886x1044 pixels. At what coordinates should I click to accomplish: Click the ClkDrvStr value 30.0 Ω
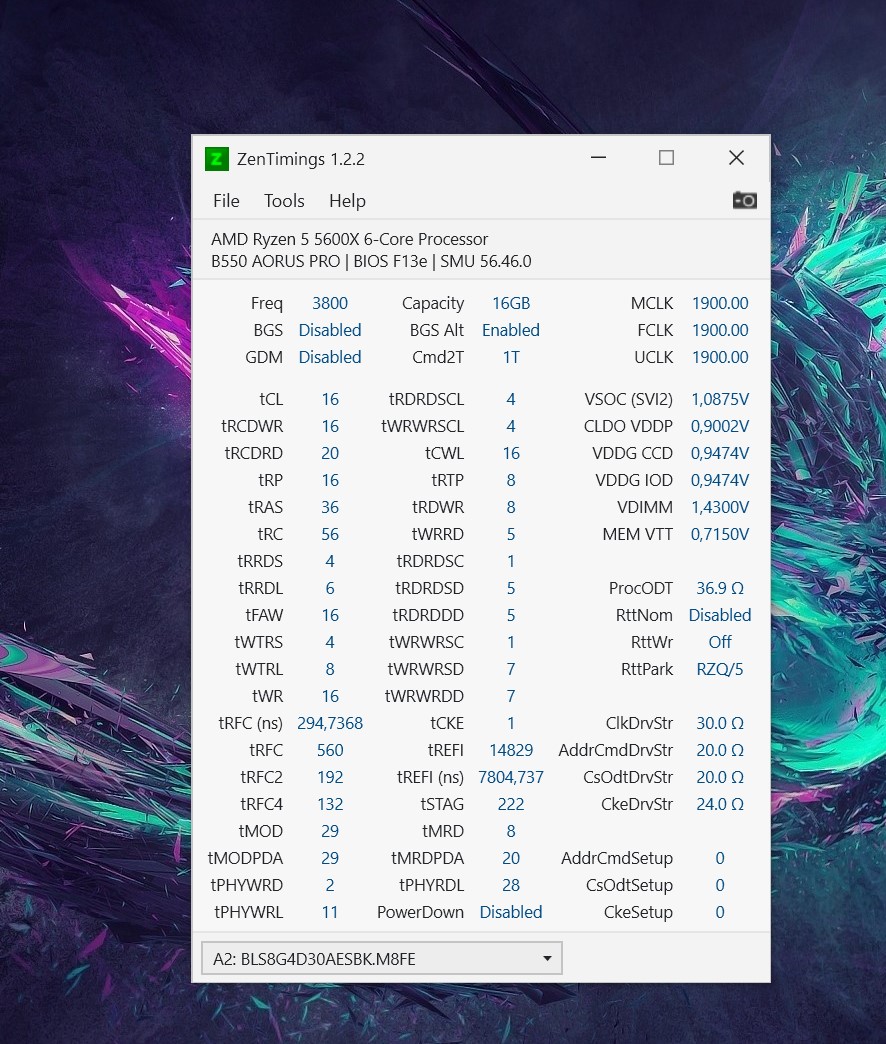click(x=720, y=723)
